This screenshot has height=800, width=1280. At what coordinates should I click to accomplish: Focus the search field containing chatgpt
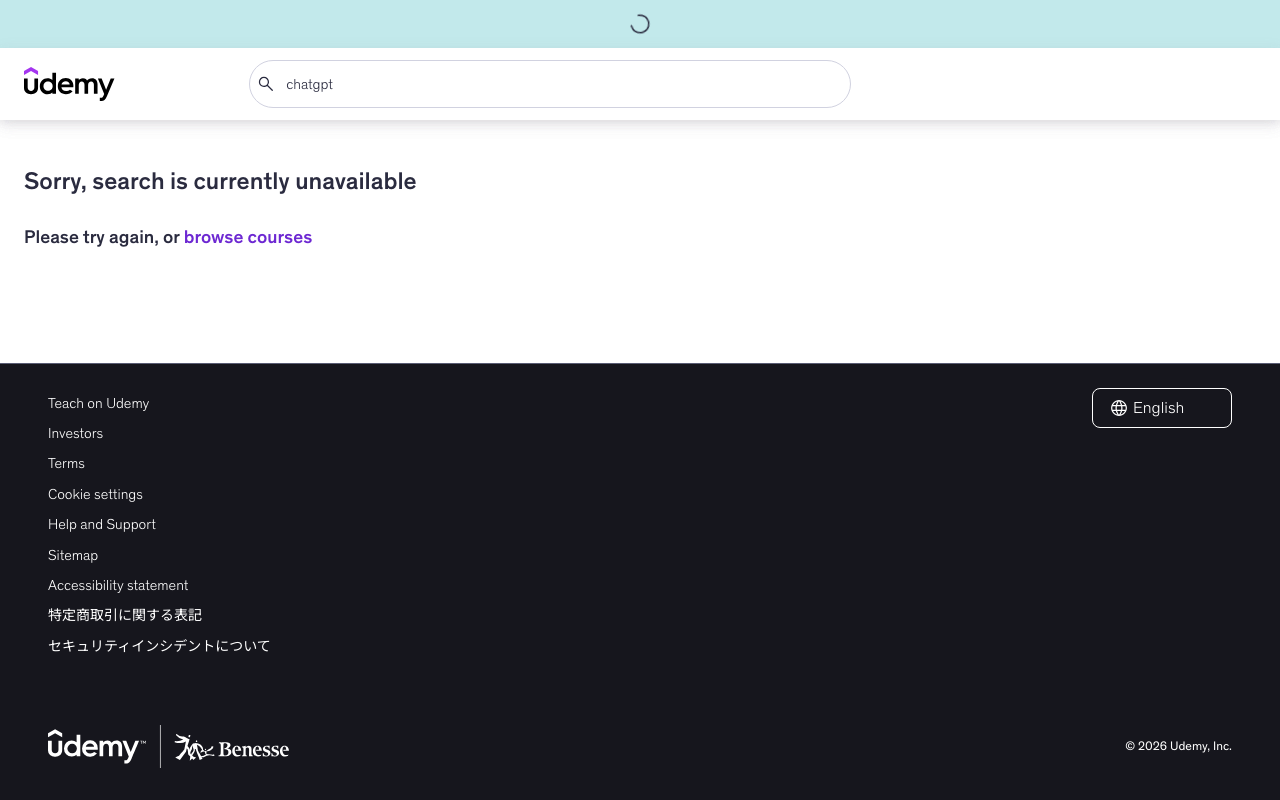(x=550, y=84)
